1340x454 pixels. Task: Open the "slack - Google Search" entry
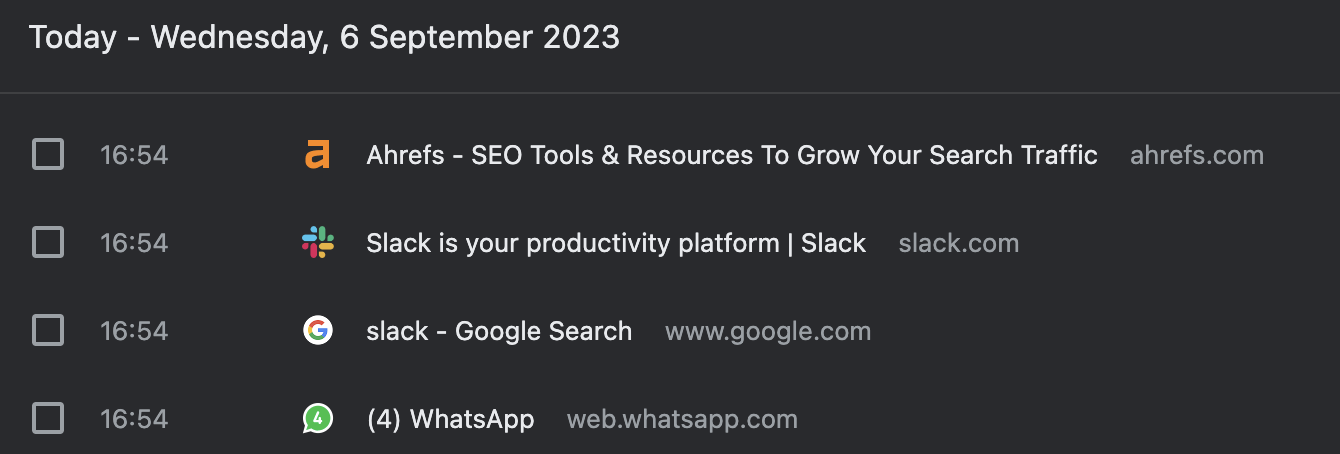coord(499,331)
